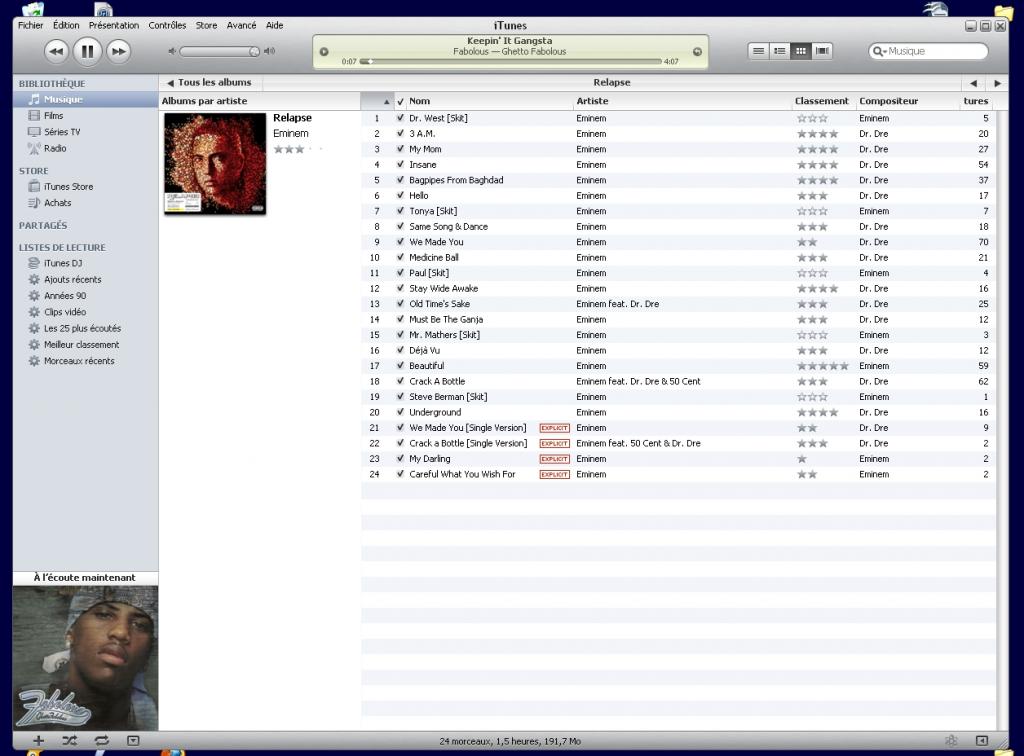Screen dimensions: 1024x756
Task: Adjust the volume slider
Action: 219,51
